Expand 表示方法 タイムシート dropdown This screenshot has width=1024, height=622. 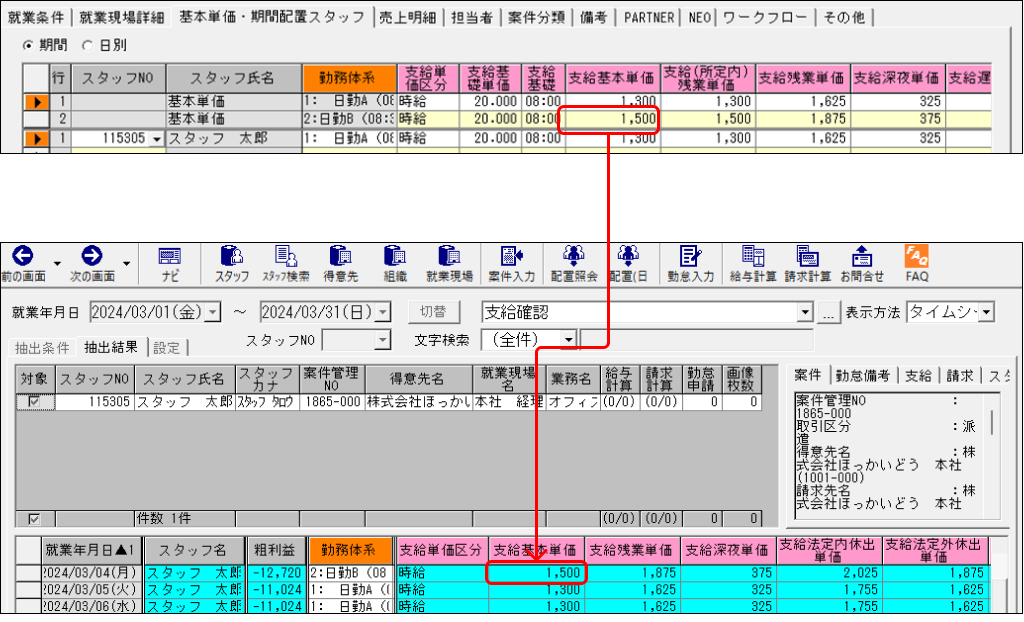(x=987, y=312)
